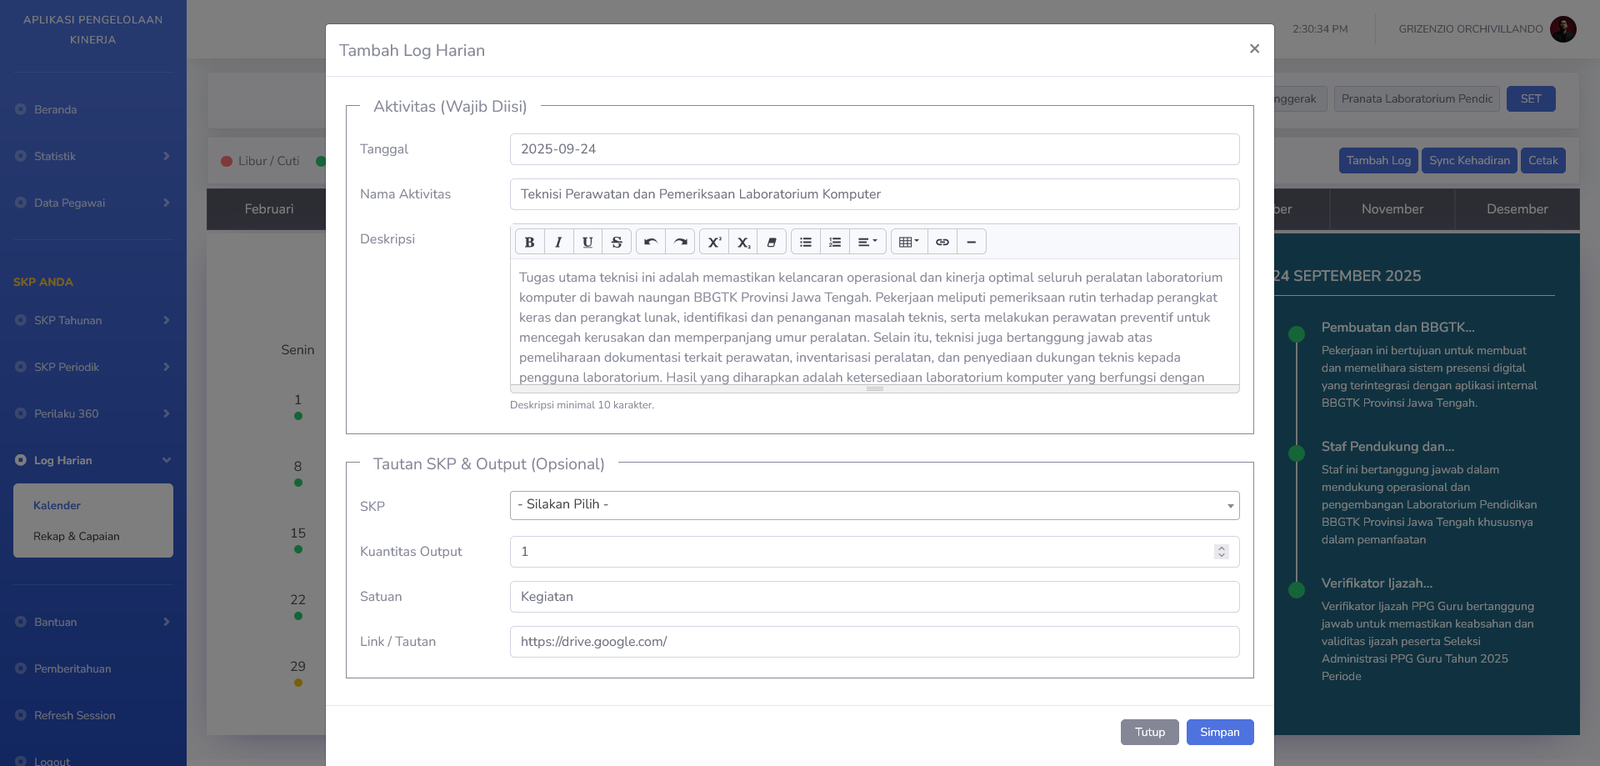The width and height of the screenshot is (1600, 766).
Task: Apply superscript formatting
Action: (714, 242)
